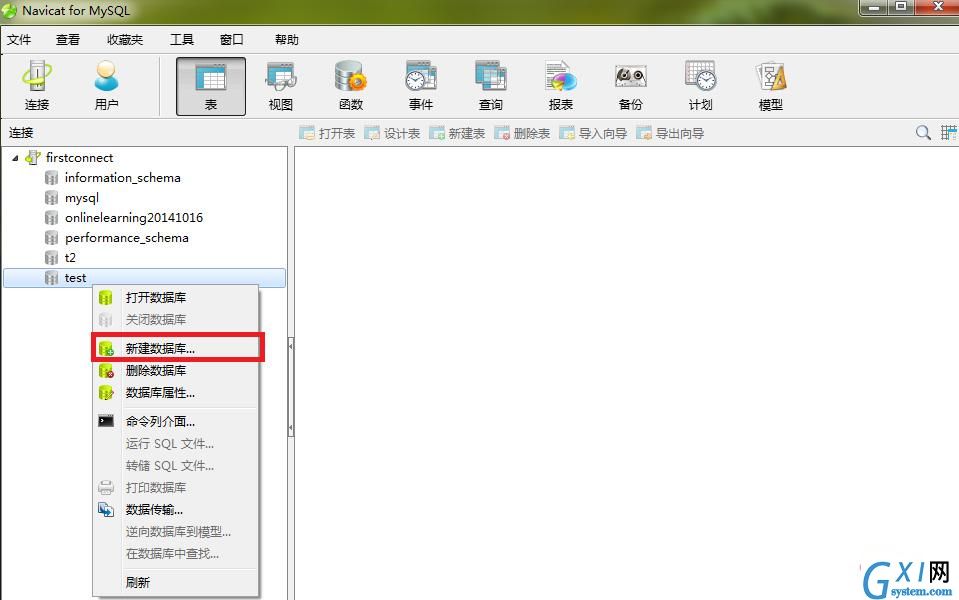Open the 文件 menu

click(x=19, y=40)
